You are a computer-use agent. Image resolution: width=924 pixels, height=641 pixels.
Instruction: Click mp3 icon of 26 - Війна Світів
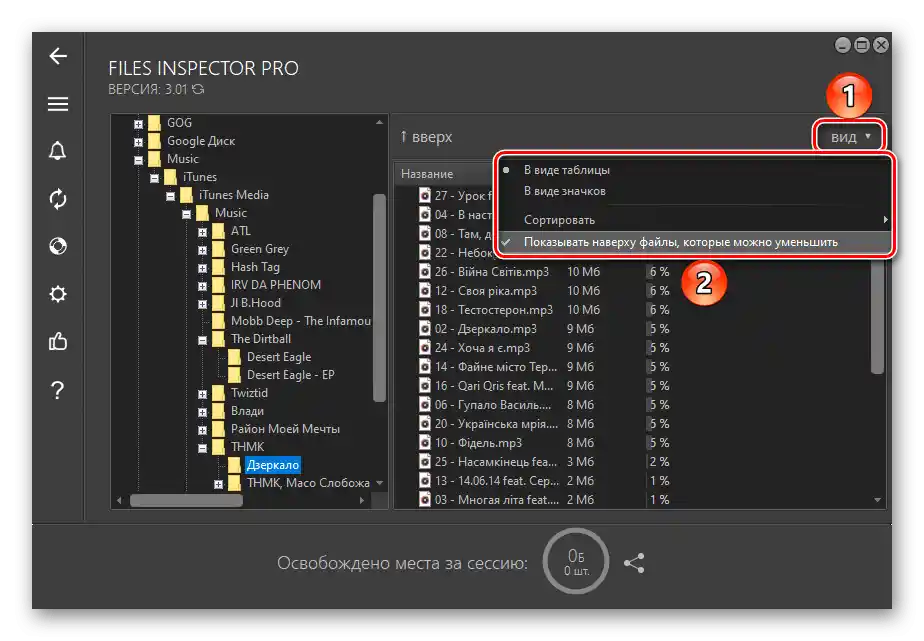point(425,272)
